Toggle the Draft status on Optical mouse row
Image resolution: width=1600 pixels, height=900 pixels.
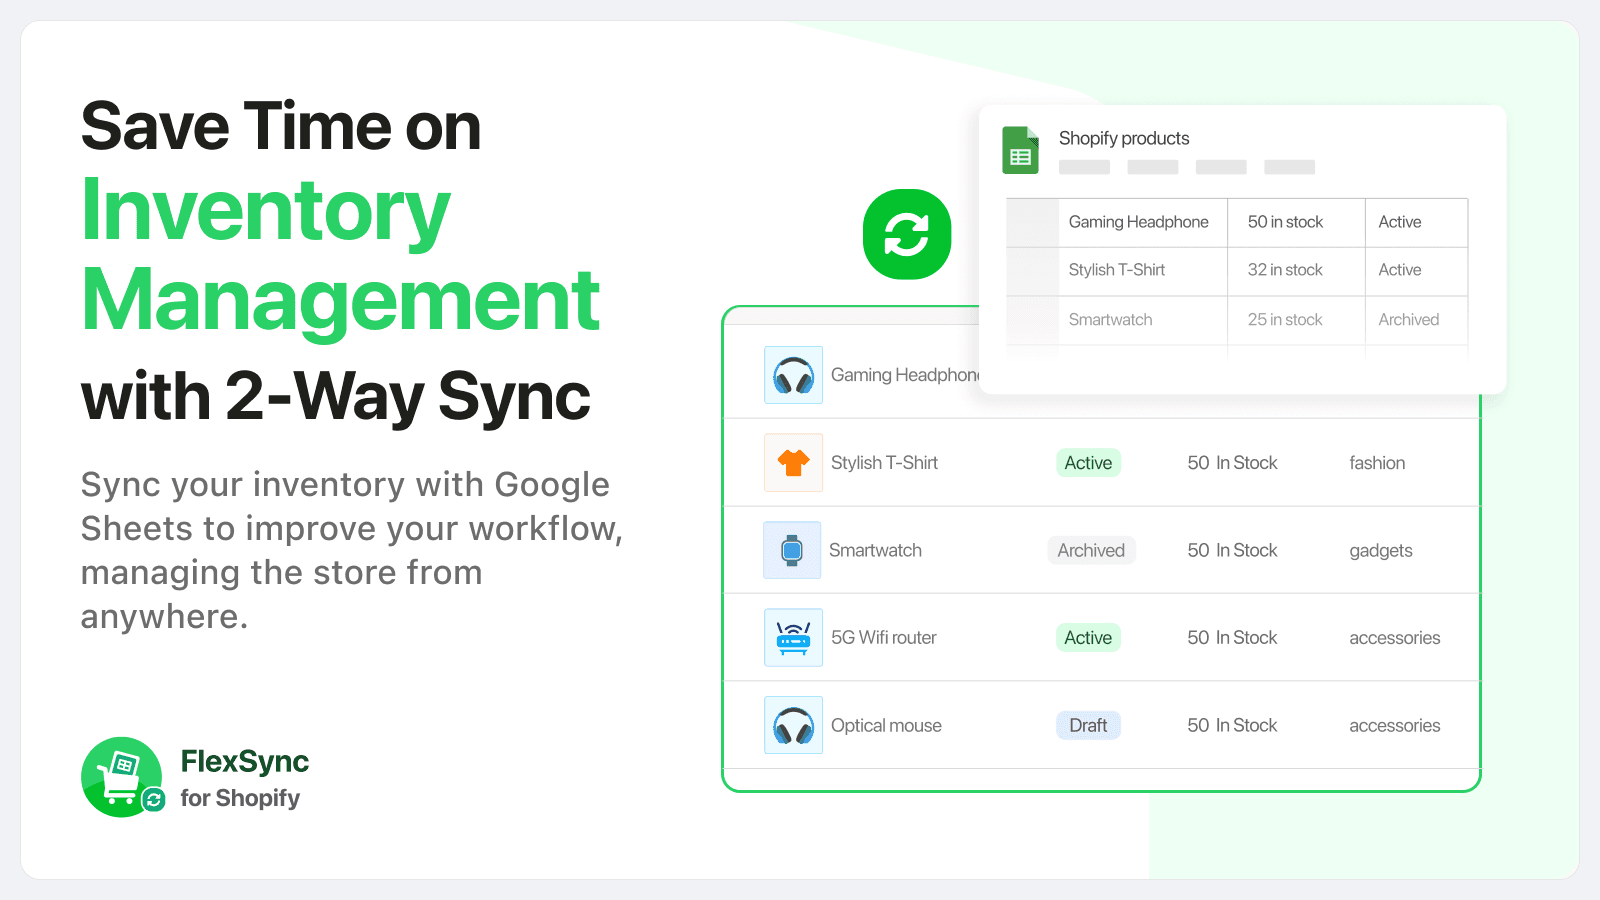coord(1087,725)
